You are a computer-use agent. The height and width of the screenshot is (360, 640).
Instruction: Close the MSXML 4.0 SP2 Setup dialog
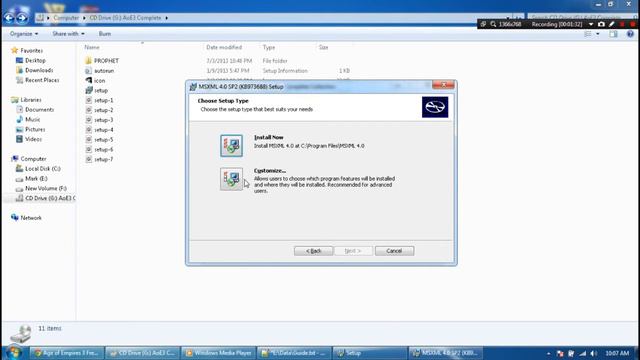[x=443, y=85]
